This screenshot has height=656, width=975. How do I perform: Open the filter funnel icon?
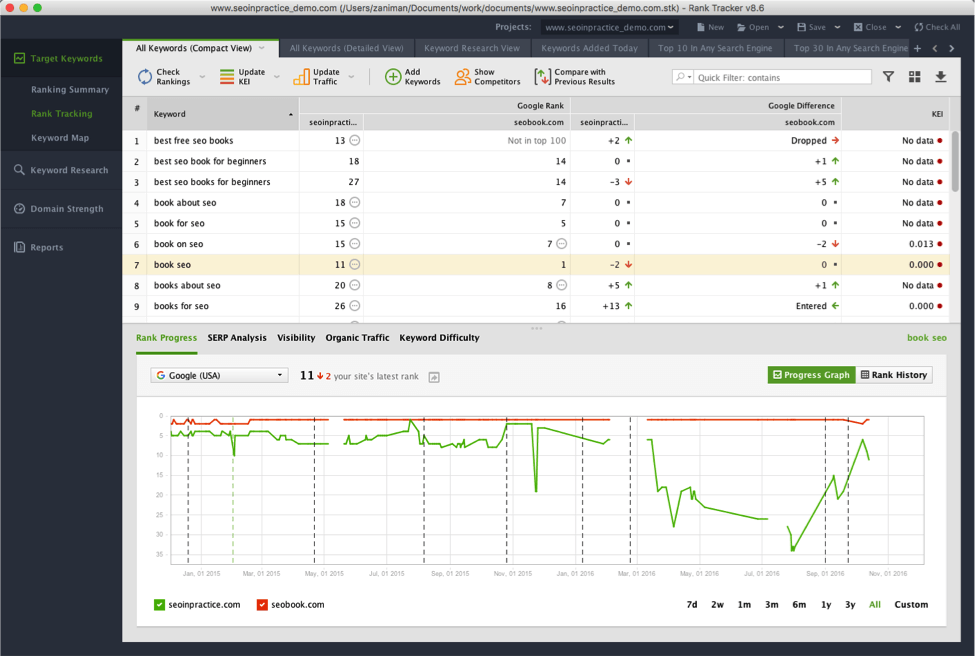coord(888,77)
